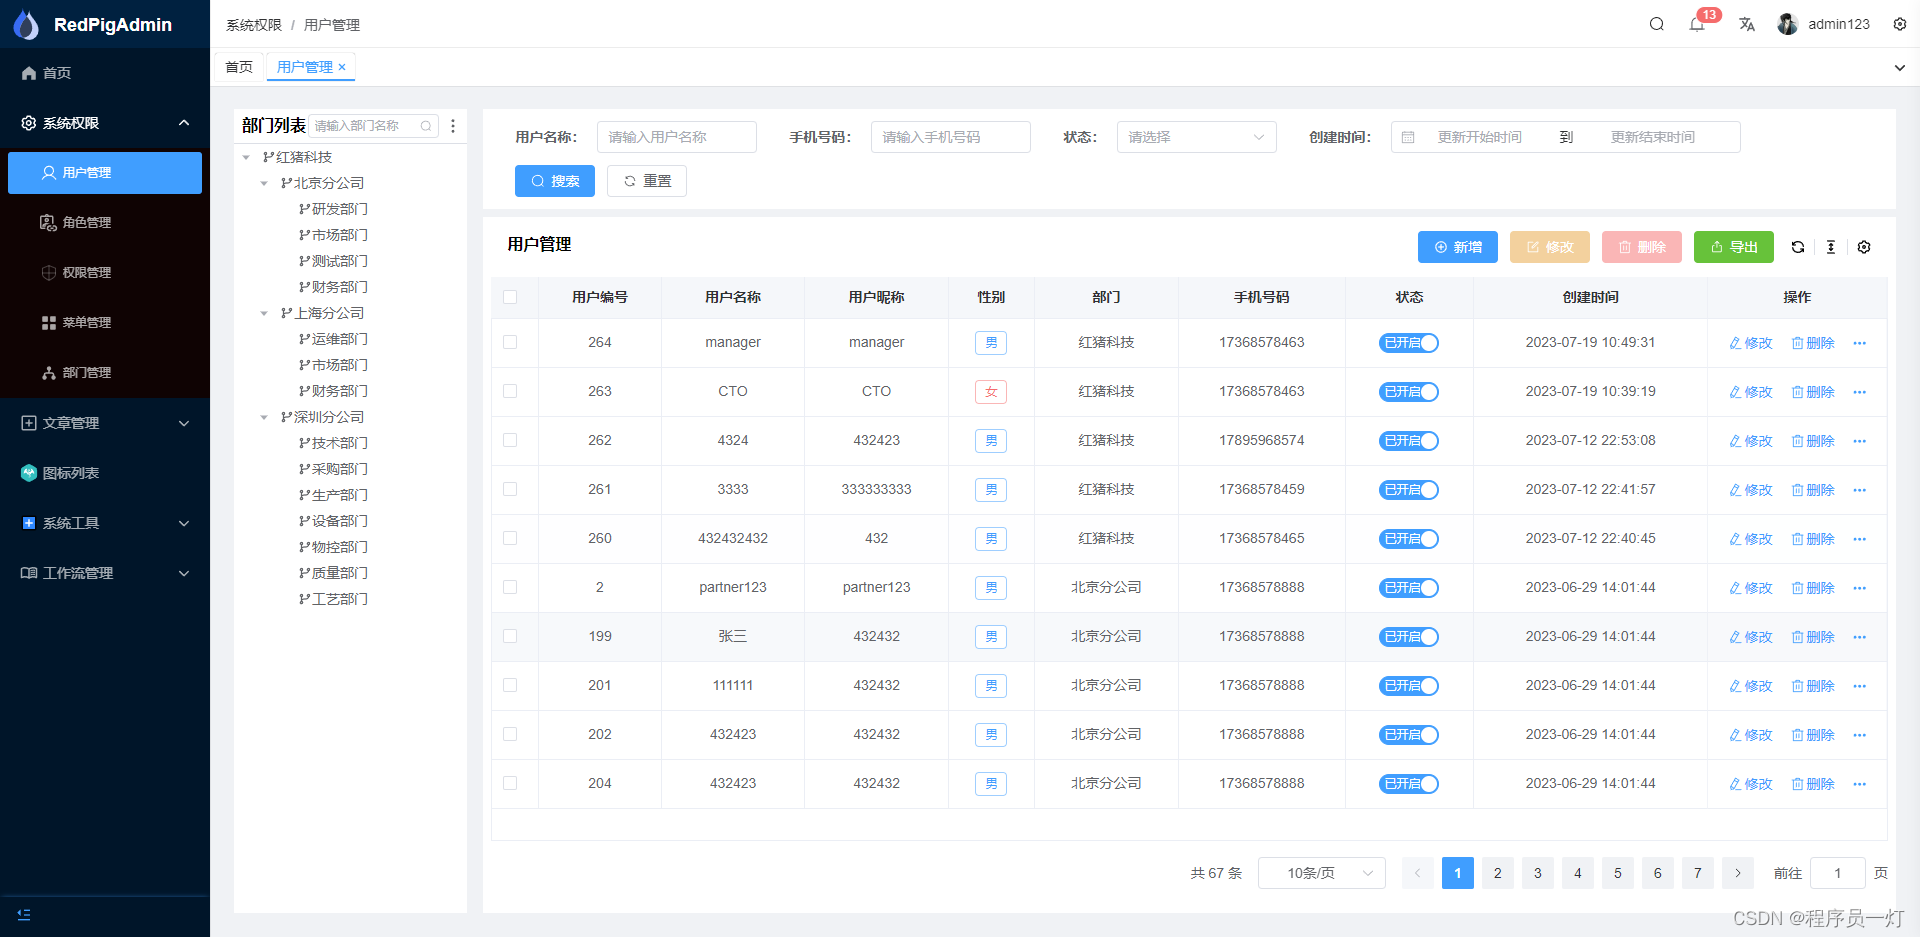Open 首页 in the left sidebar
Viewport: 1920px width, 937px height.
pos(105,73)
